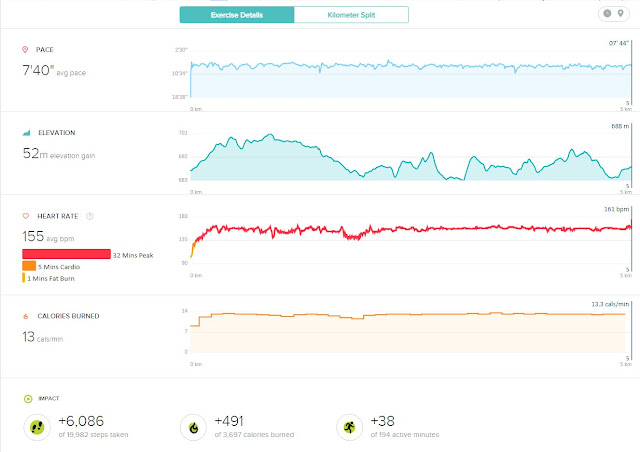Click the +491 calories value

click(x=229, y=421)
